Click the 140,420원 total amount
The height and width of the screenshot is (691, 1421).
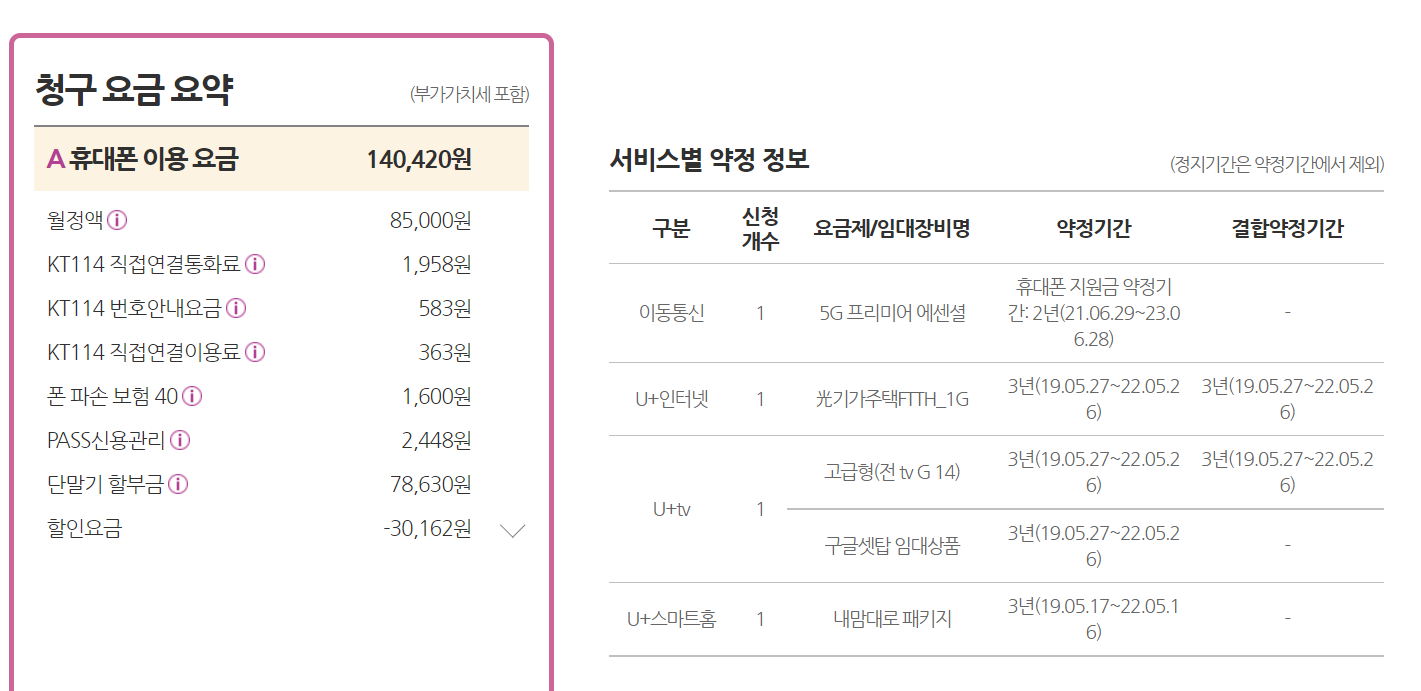point(418,159)
